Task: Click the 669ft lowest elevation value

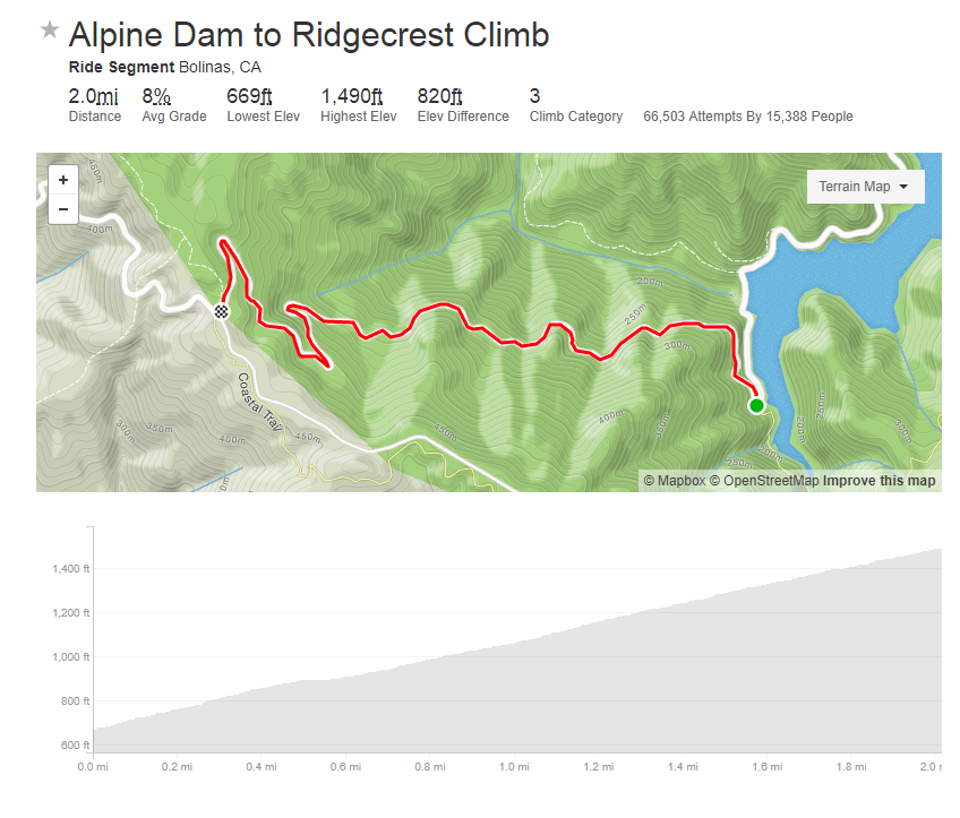Action: (x=249, y=96)
